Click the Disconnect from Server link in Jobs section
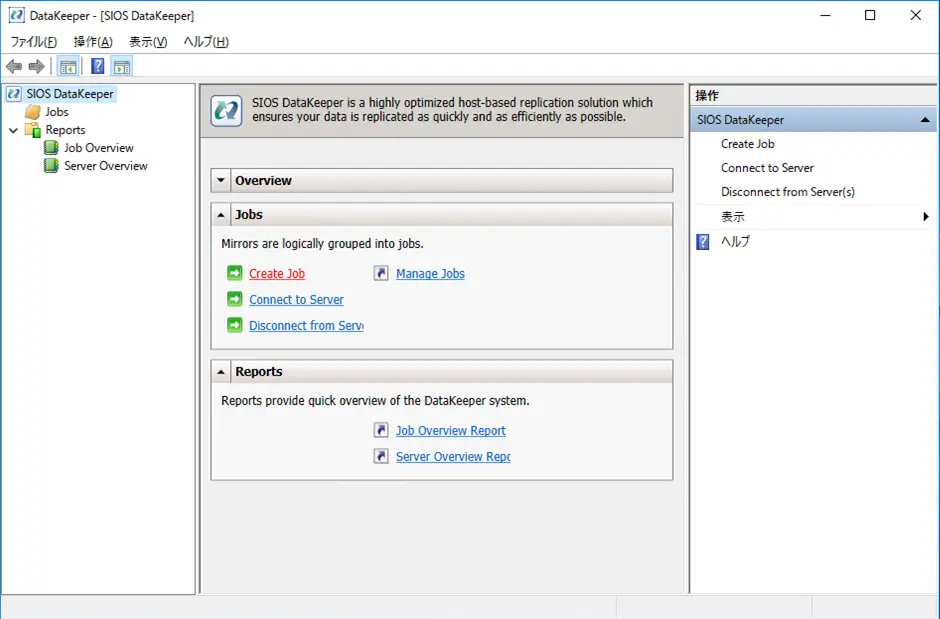Image resolution: width=940 pixels, height=619 pixels. pos(306,325)
